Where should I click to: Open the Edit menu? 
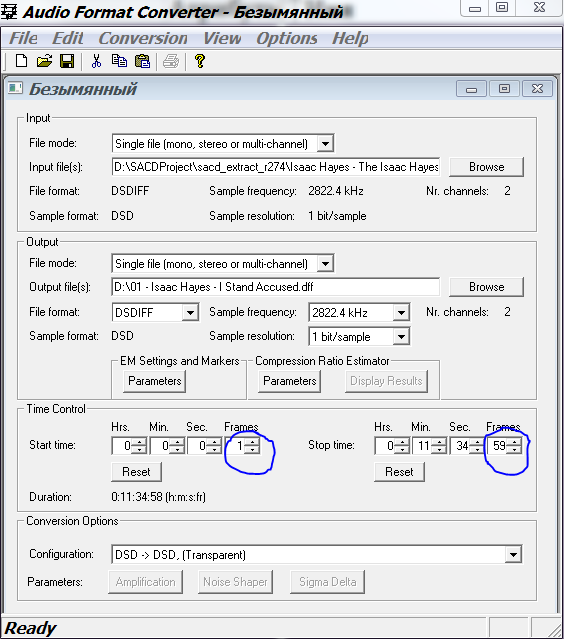tap(68, 38)
